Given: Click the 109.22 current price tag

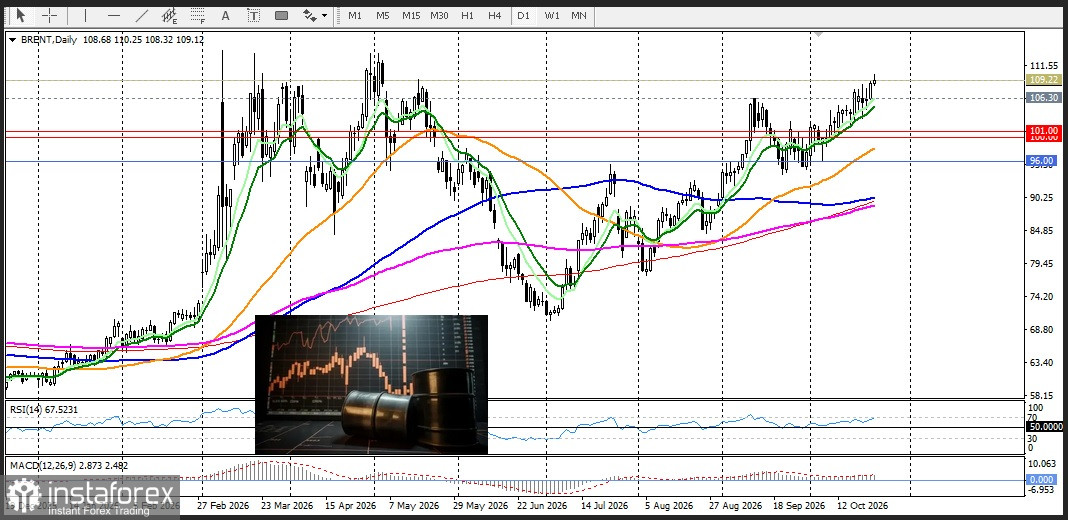Looking at the screenshot, I should 1043,80.
